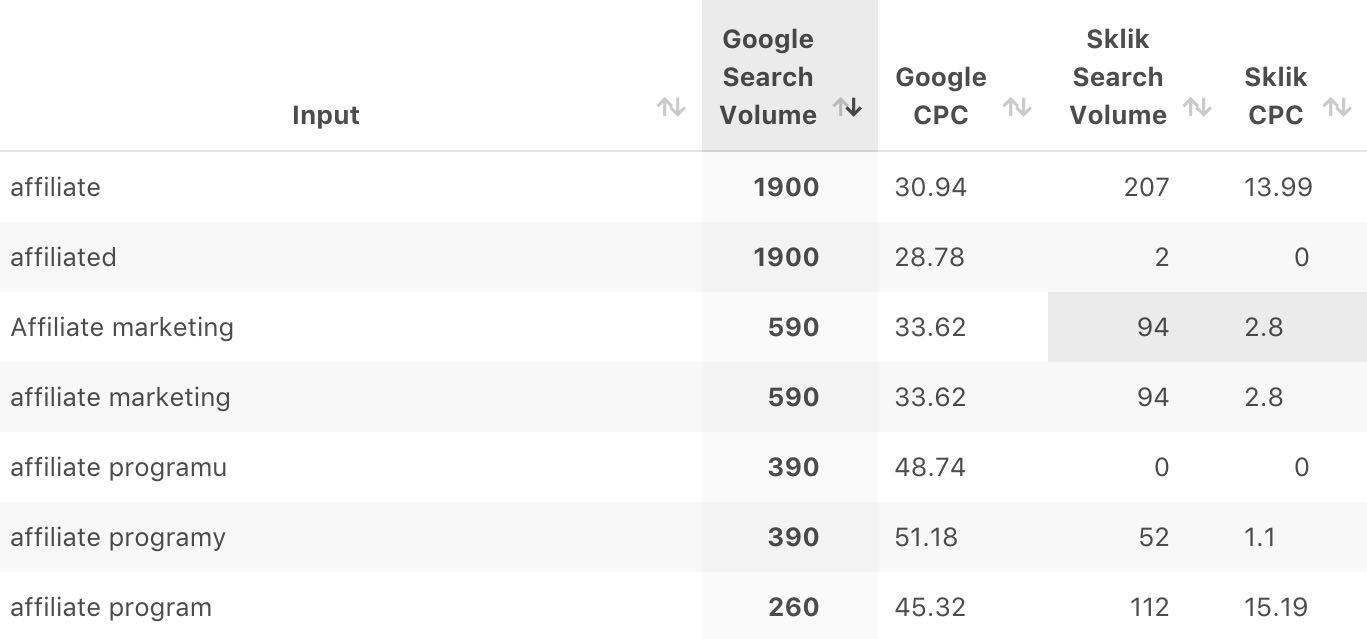Click sort arrows next to Input column
1367x639 pixels.
(x=671, y=107)
